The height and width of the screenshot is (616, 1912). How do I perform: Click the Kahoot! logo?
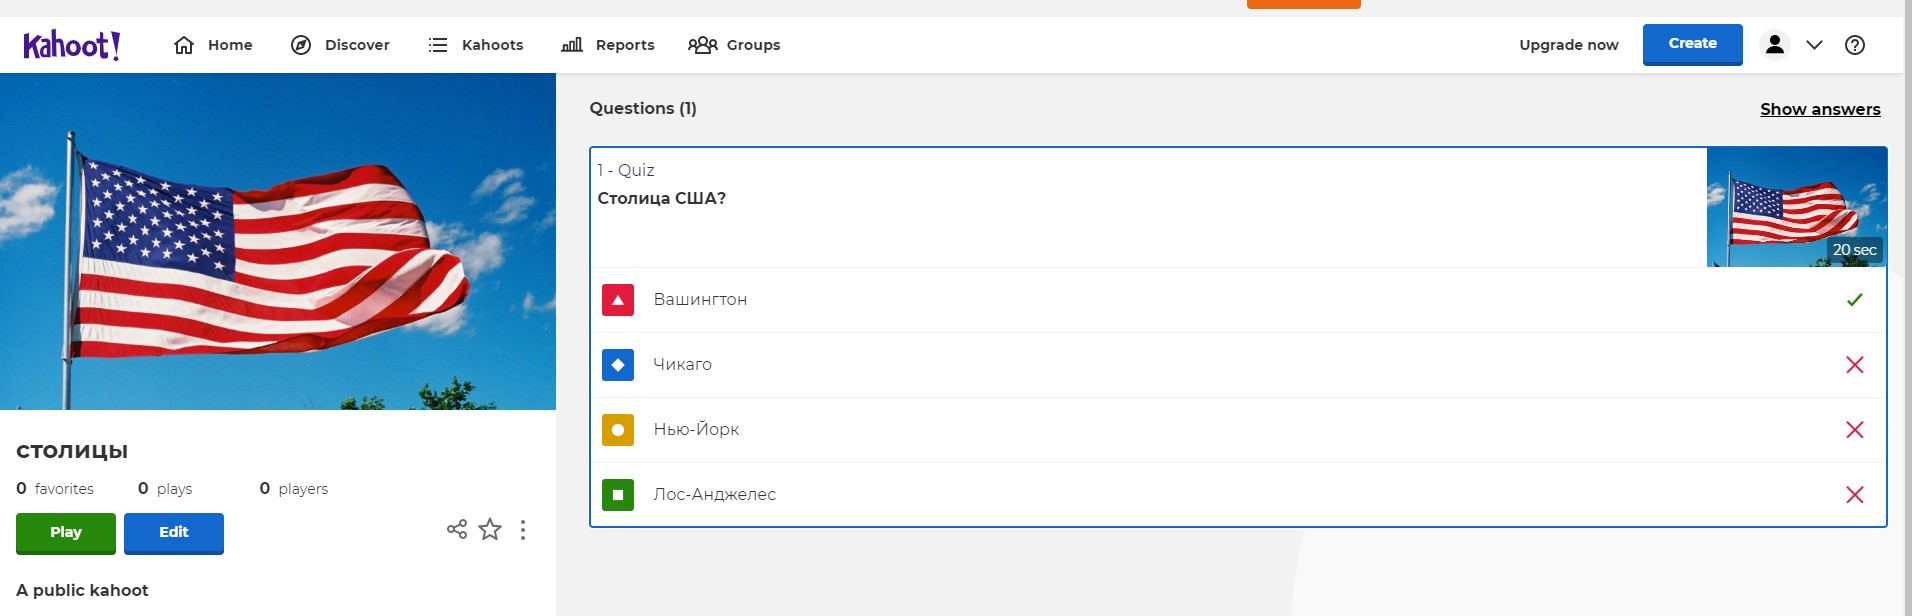pyautogui.click(x=72, y=45)
